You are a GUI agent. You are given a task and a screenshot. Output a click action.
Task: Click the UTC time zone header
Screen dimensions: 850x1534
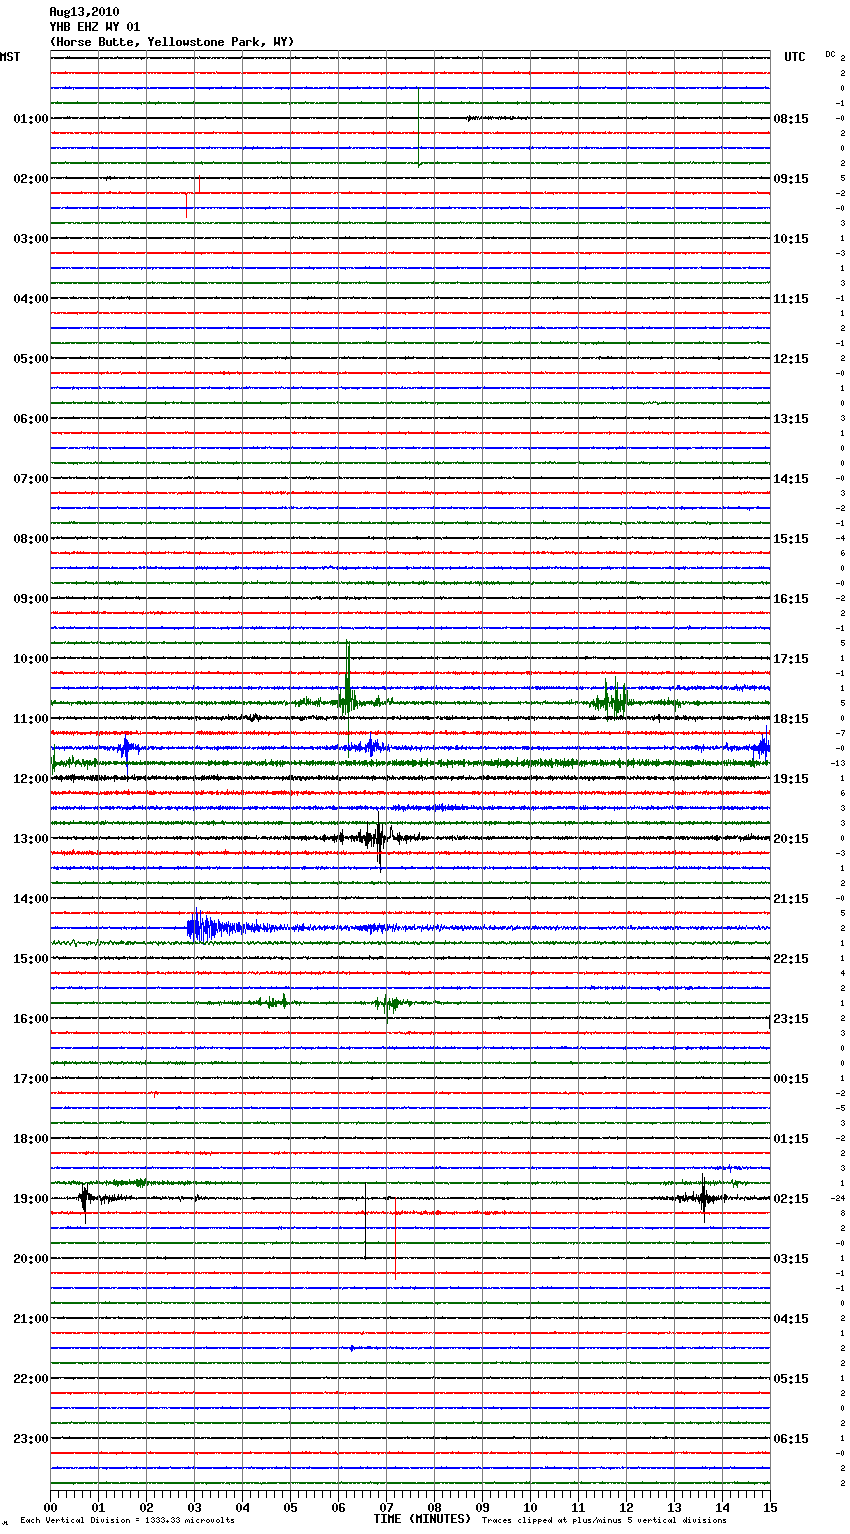point(795,57)
